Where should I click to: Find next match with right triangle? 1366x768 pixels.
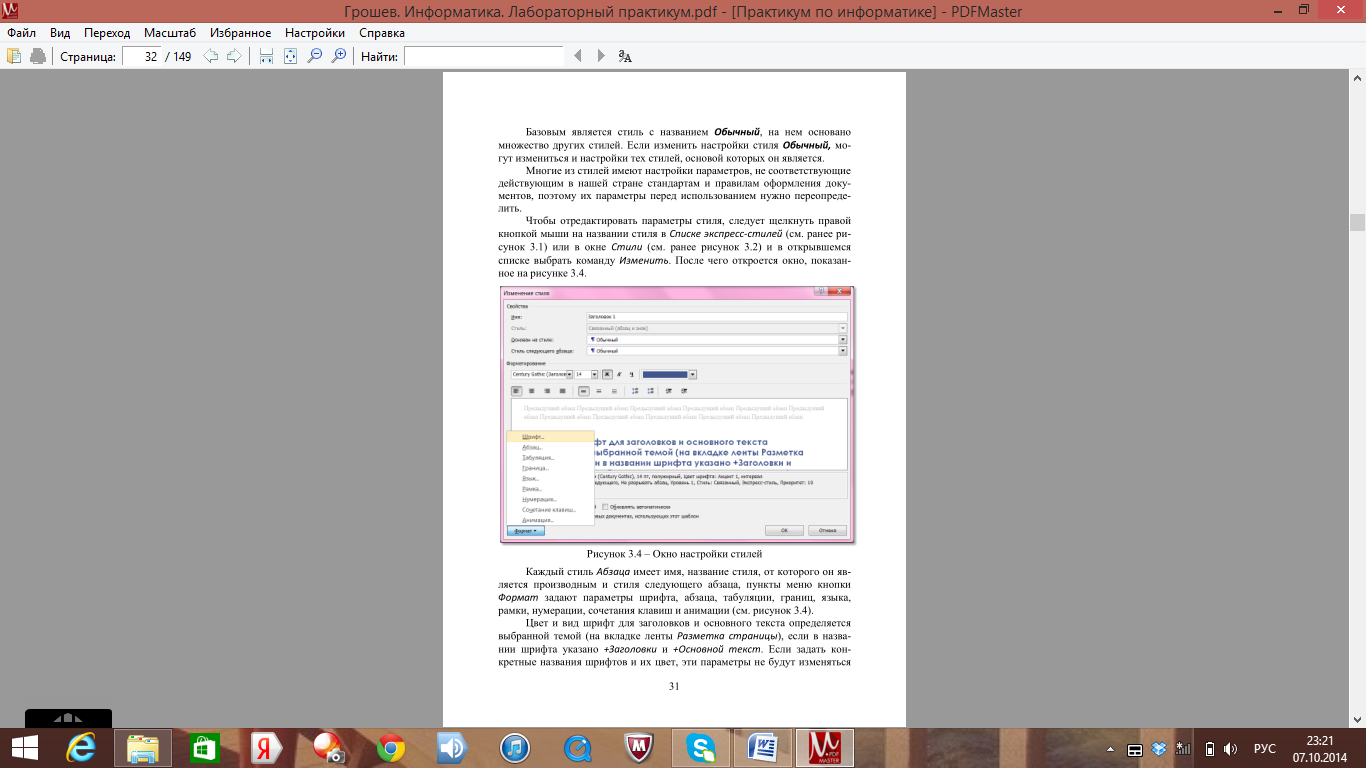[x=601, y=56]
